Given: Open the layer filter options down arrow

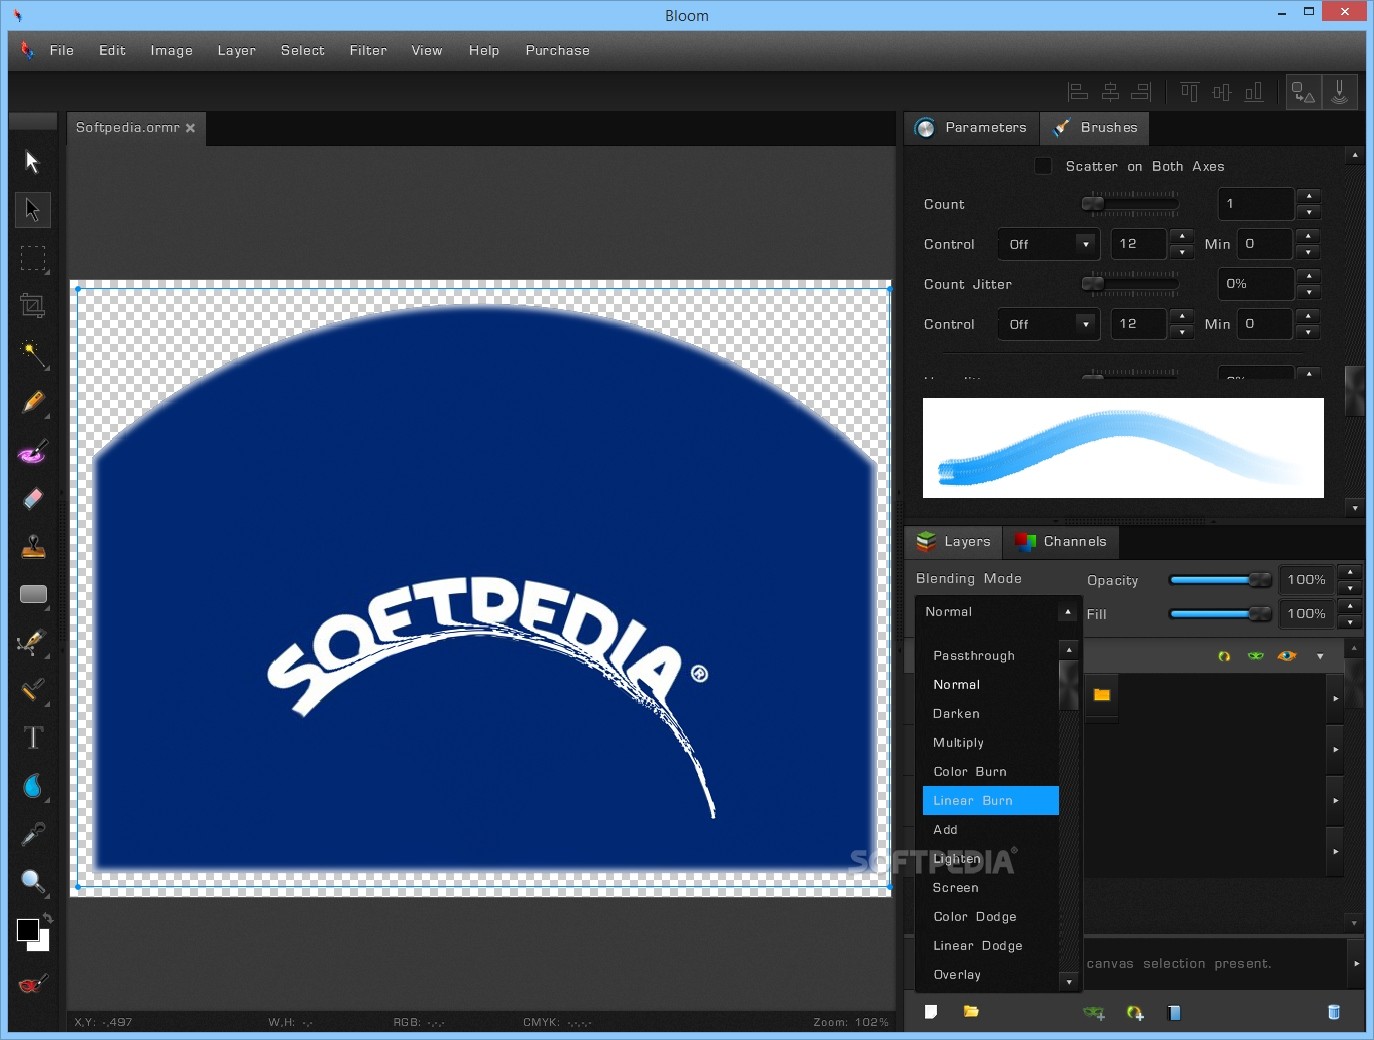Looking at the screenshot, I should point(1320,656).
